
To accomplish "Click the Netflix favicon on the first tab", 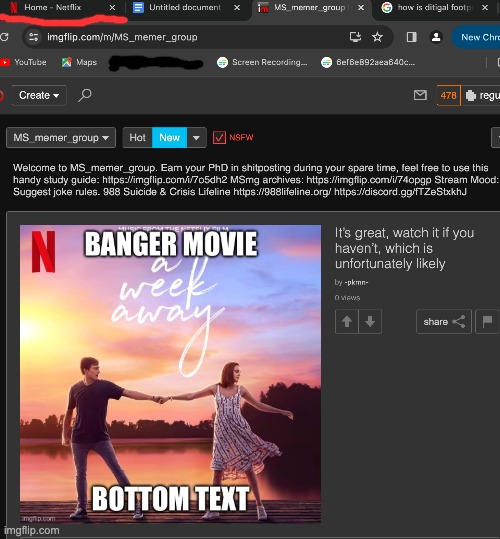I will click(14, 7).
